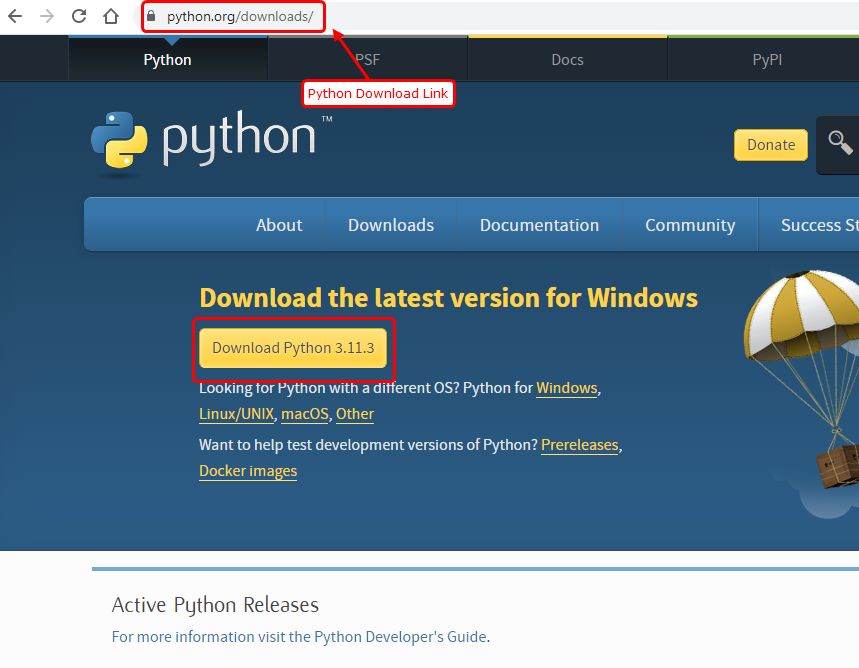The height and width of the screenshot is (668, 859).
Task: Click the python.org/downloads/ address bar
Action: pyautogui.click(x=240, y=16)
